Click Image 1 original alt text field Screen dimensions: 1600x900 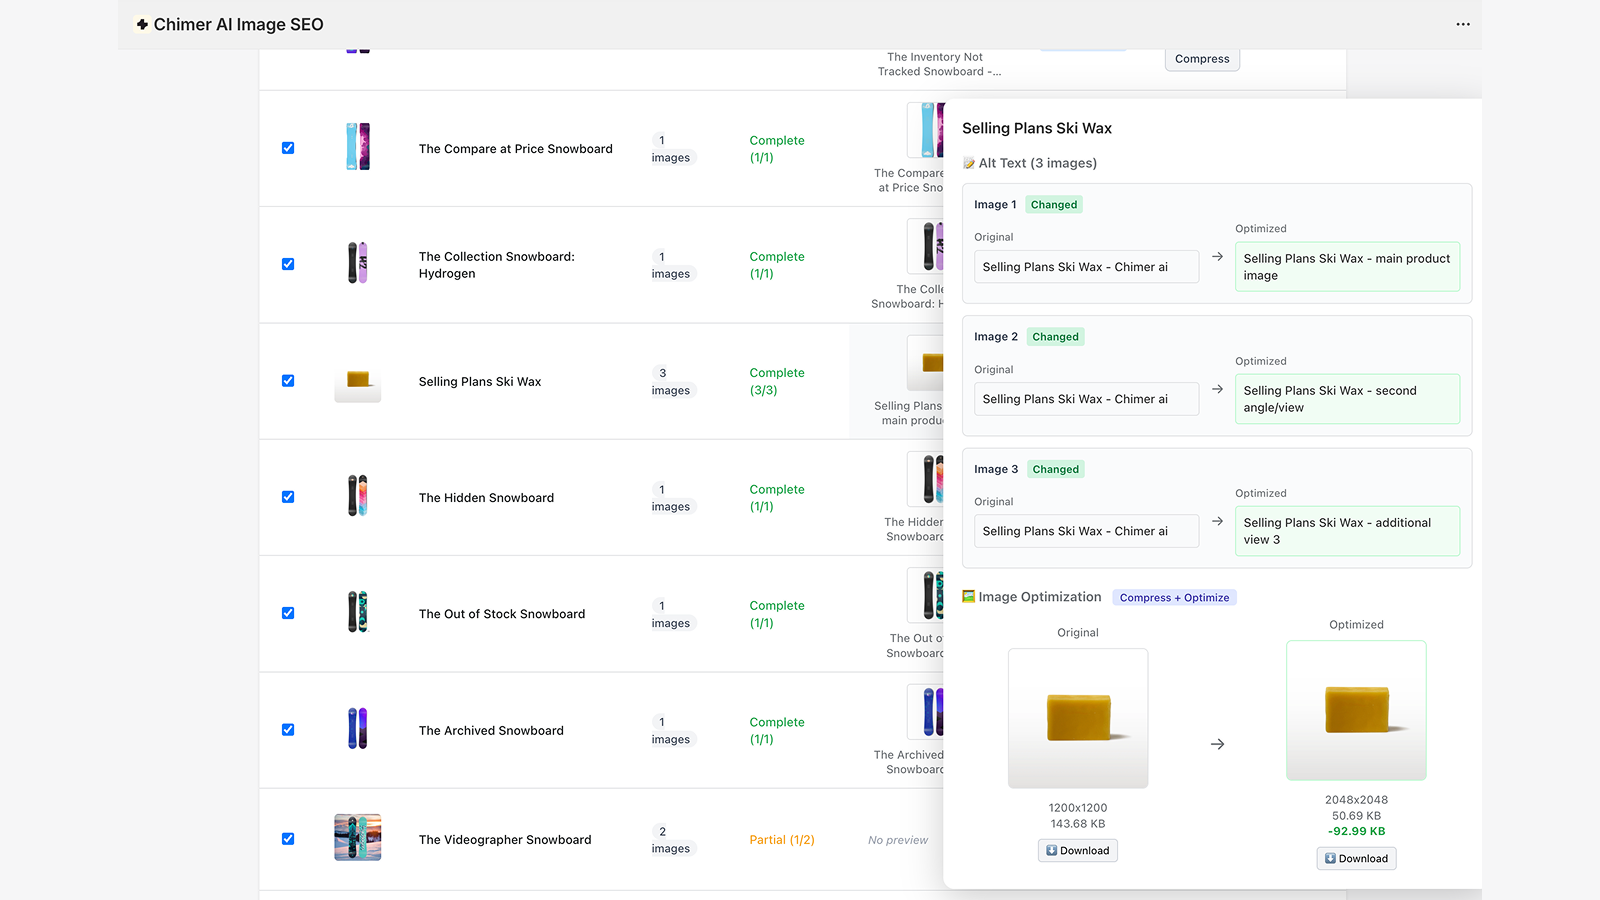click(1086, 267)
